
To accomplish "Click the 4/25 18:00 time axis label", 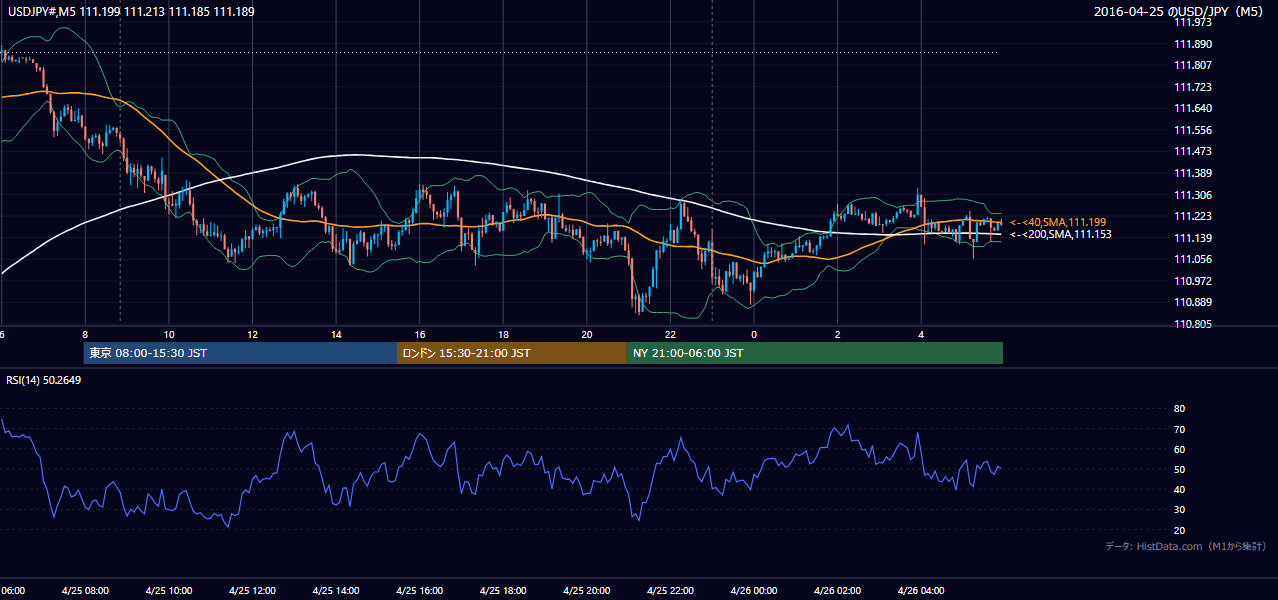I will click(x=503, y=590).
